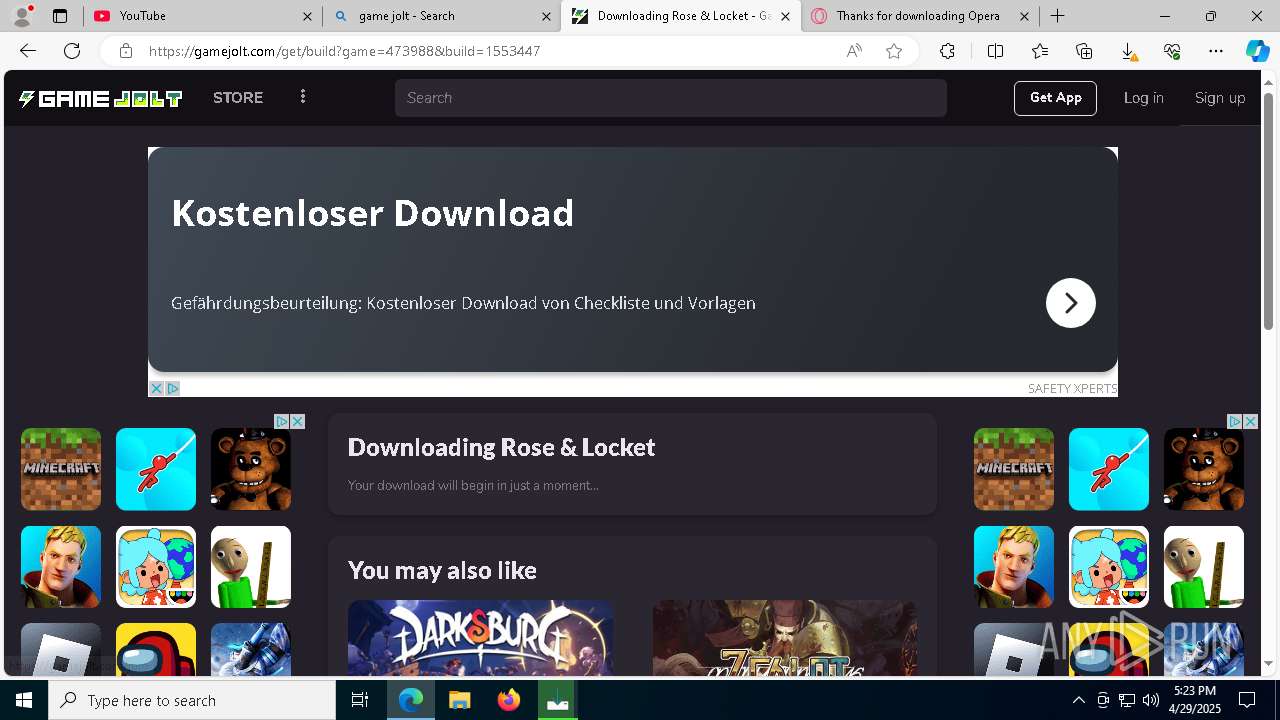Image resolution: width=1280 pixels, height=720 pixels.
Task: Open the Favorites list
Action: point(1040,51)
